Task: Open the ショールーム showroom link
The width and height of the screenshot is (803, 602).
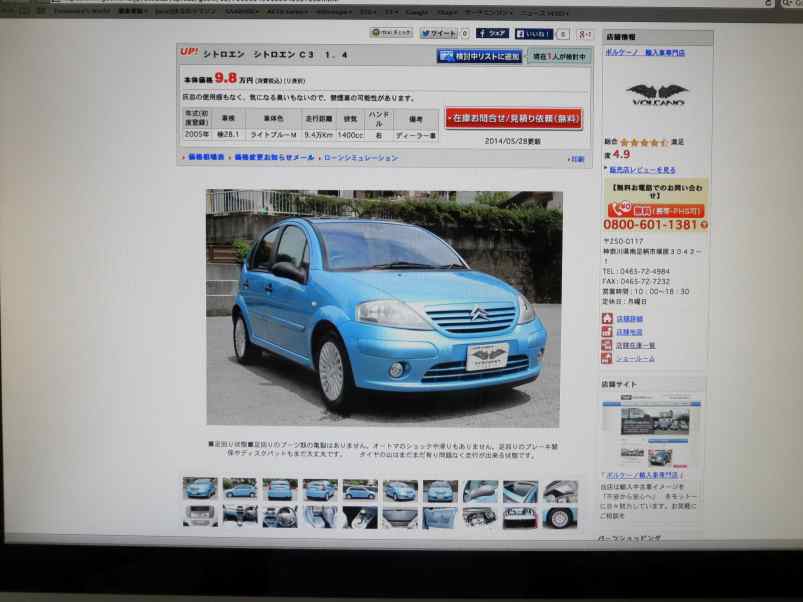Action: 635,359
